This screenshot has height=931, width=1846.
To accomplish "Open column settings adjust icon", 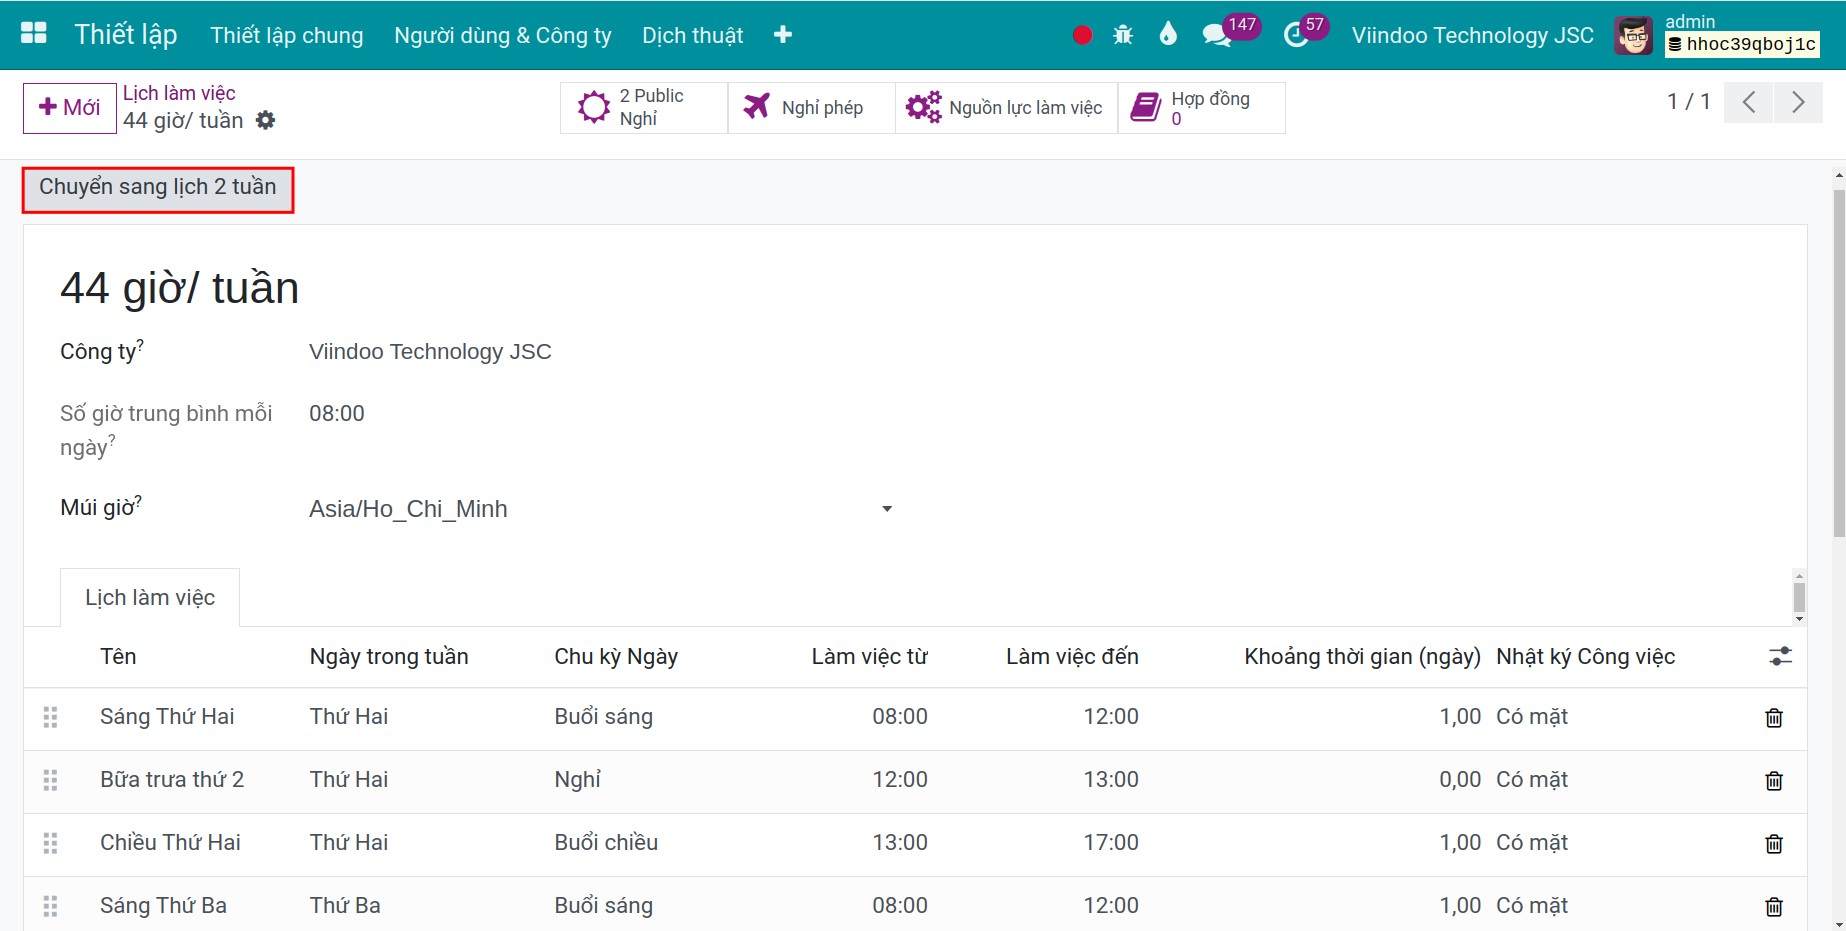I will [1780, 656].
